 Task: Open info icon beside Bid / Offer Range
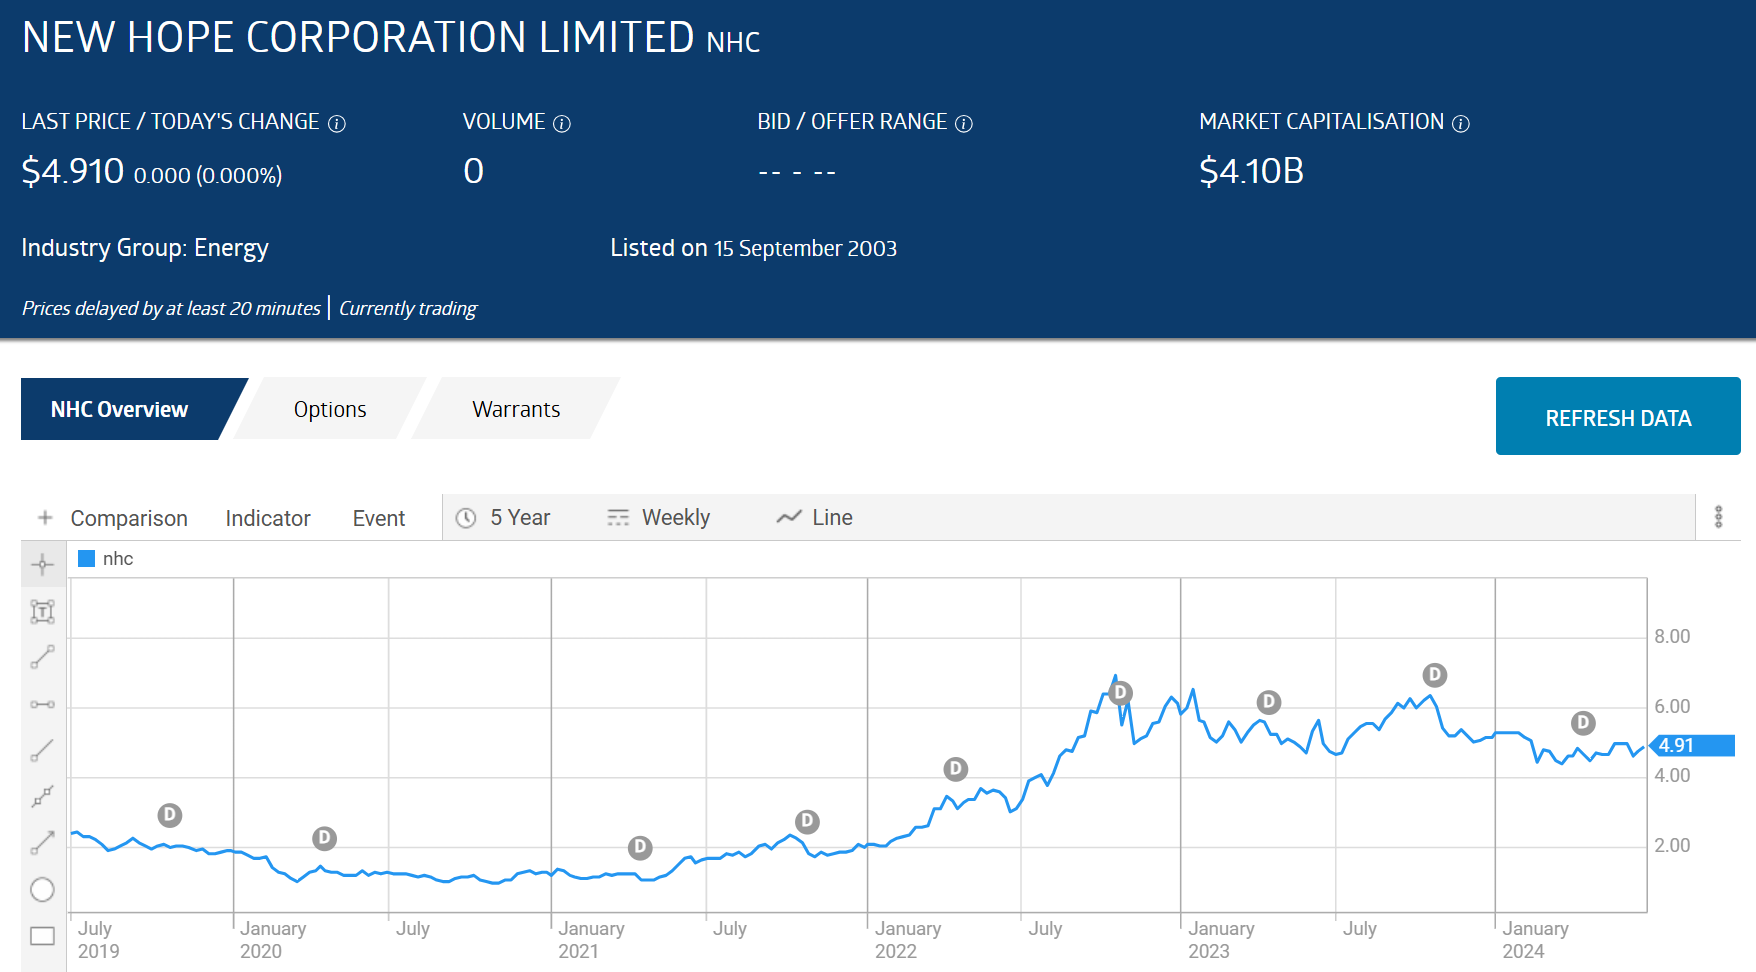964,124
